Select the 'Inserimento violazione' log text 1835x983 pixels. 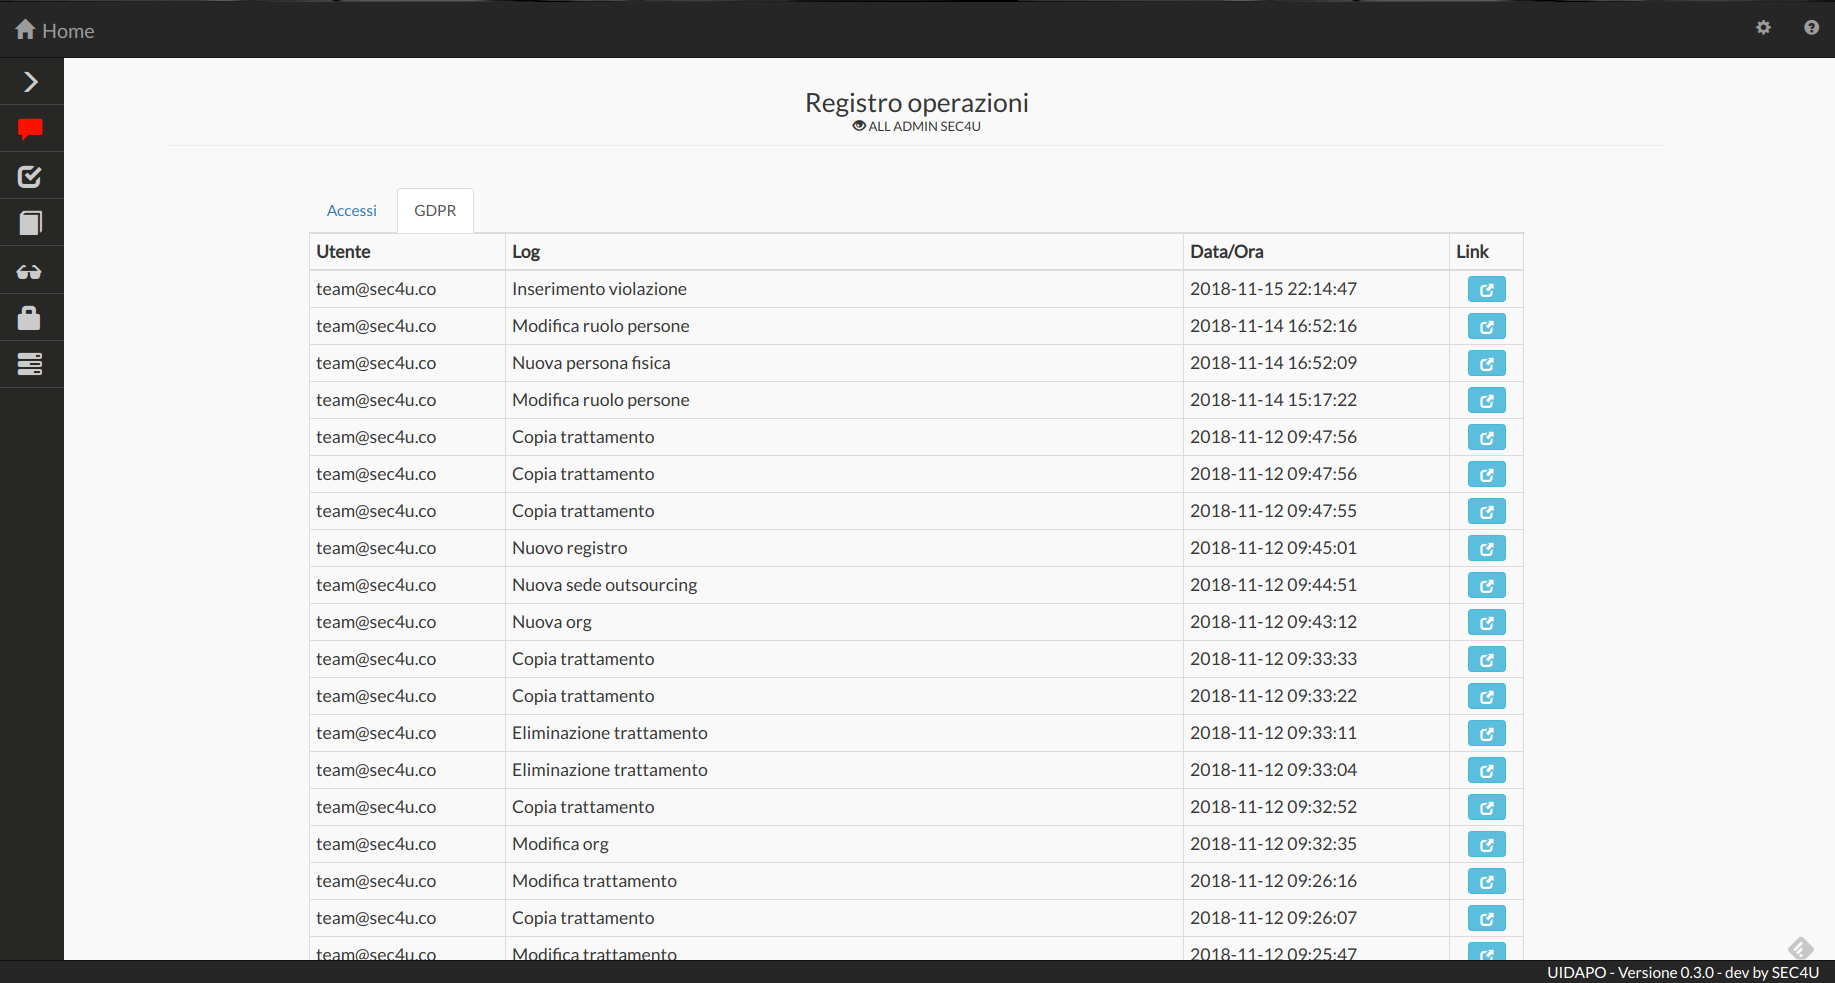click(x=599, y=289)
